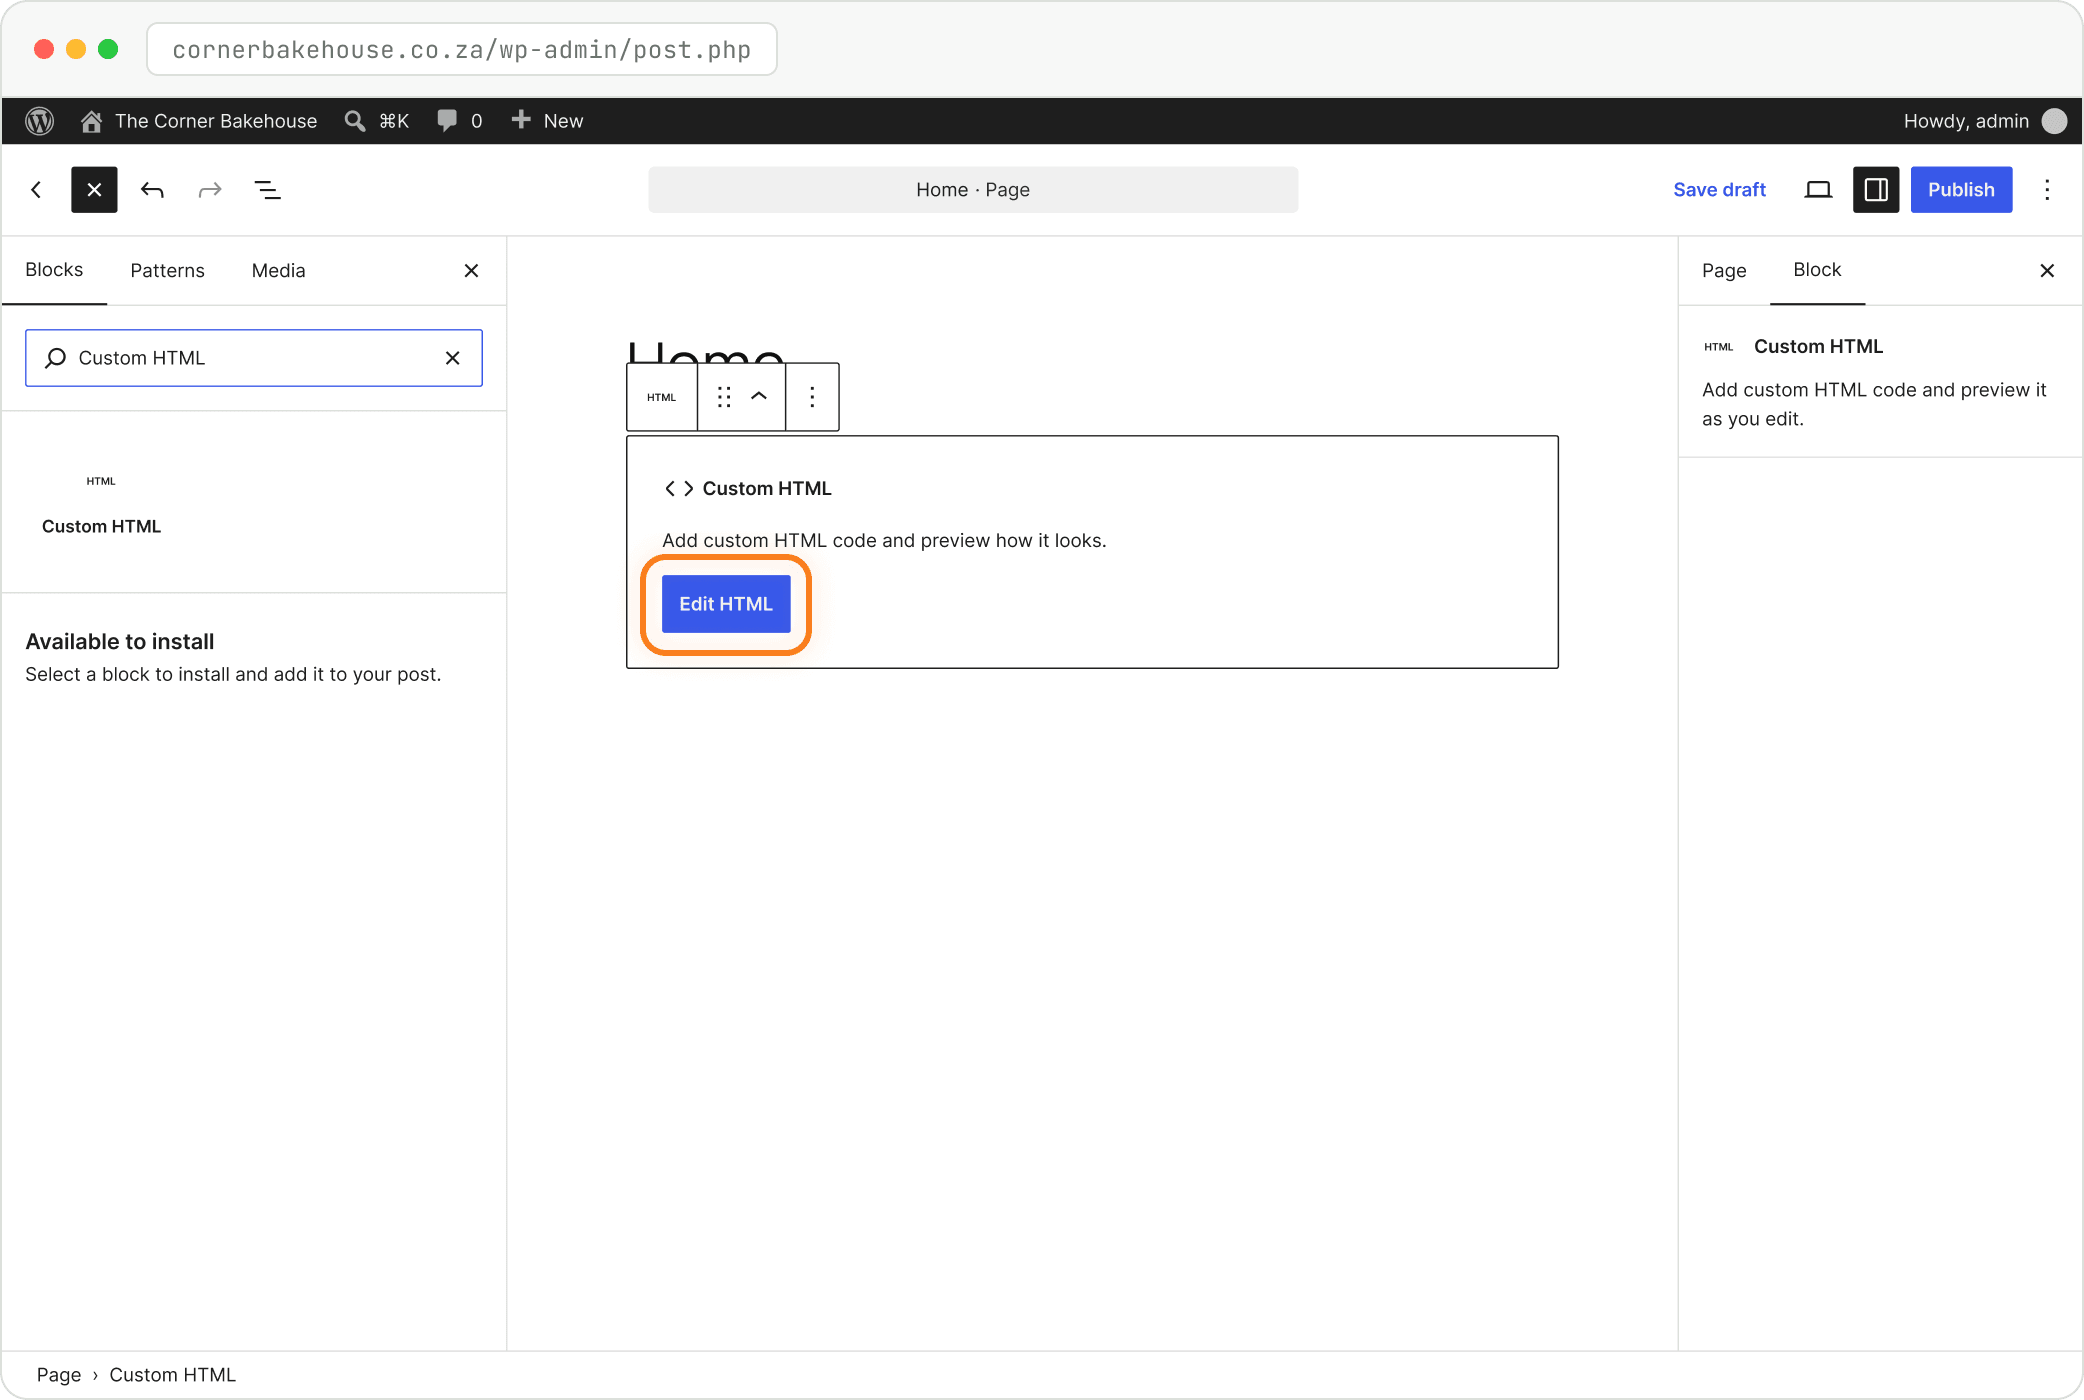
Task: Click the 'Available to install' heading
Action: pyautogui.click(x=120, y=642)
